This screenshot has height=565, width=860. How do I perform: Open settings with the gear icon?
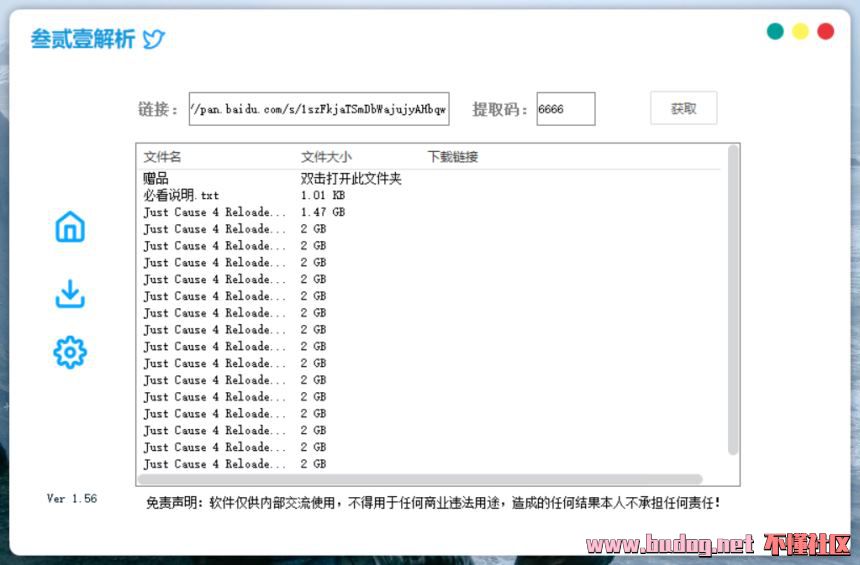pos(70,352)
